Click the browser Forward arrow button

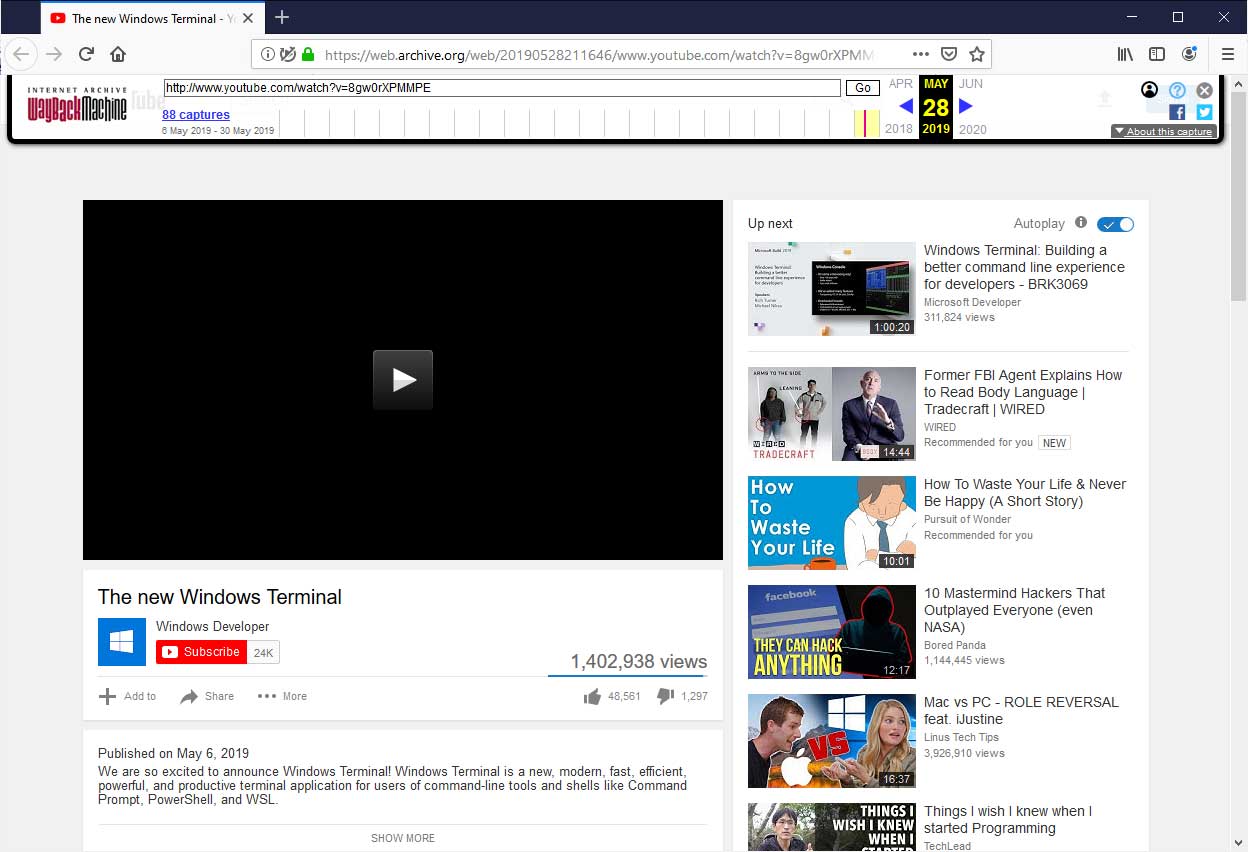click(54, 54)
